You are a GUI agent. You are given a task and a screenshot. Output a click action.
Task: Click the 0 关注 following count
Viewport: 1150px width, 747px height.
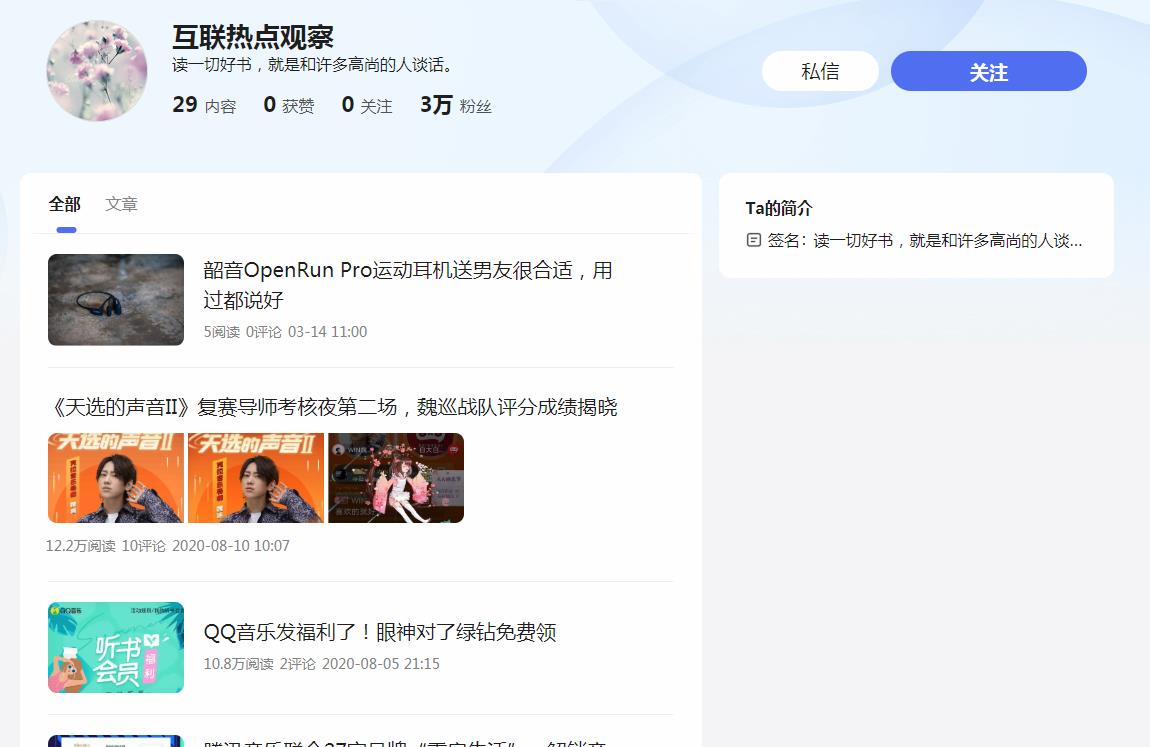[x=367, y=105]
